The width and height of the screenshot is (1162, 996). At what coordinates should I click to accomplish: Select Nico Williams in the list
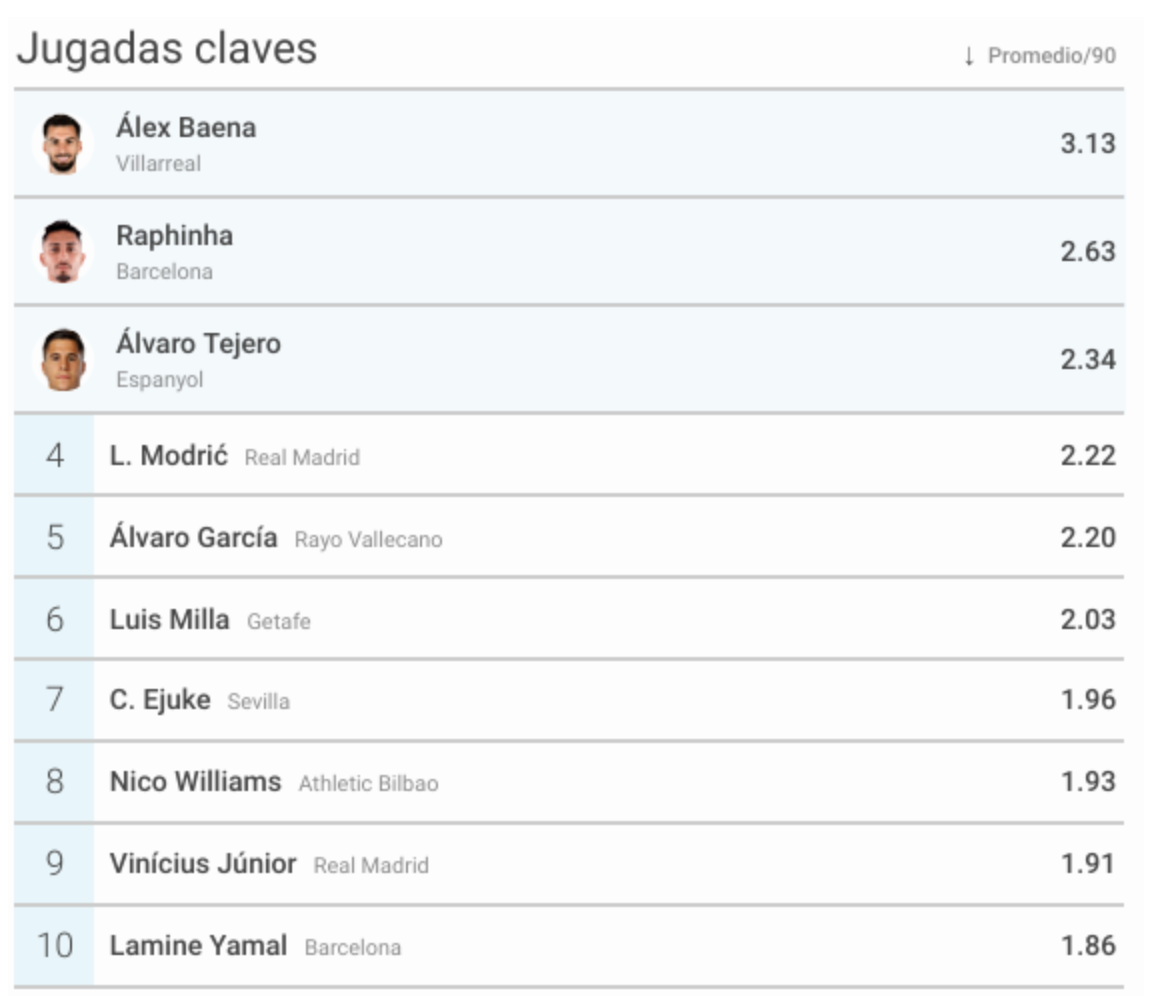pyautogui.click(x=196, y=782)
